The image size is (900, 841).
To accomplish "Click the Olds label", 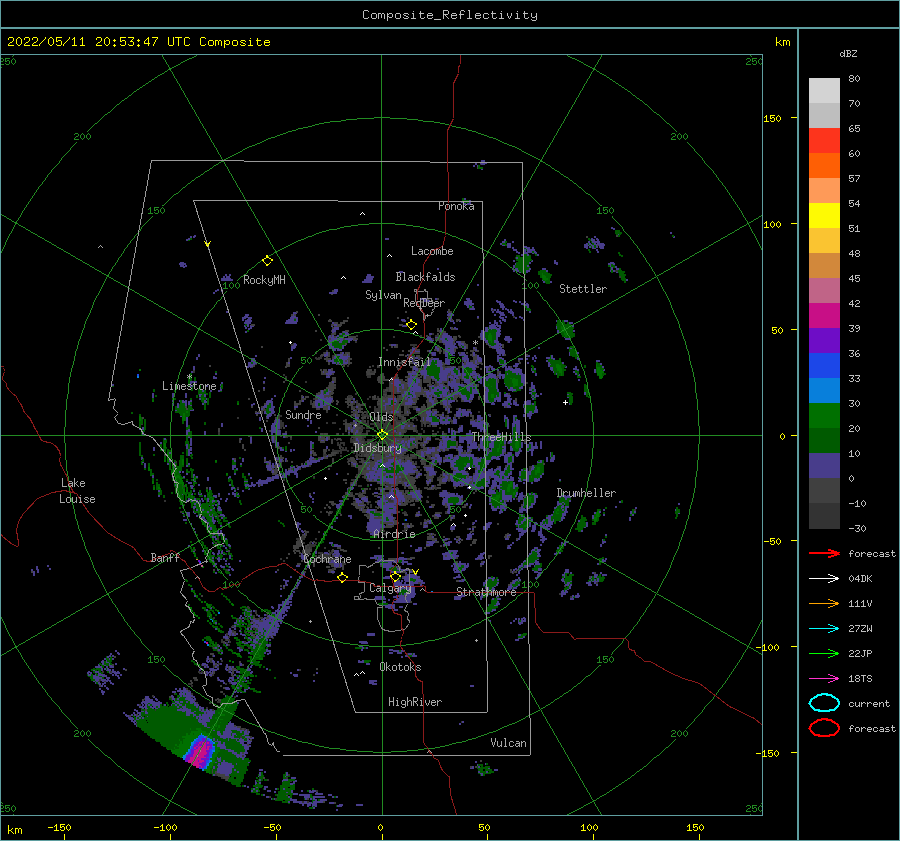I will pyautogui.click(x=381, y=417).
